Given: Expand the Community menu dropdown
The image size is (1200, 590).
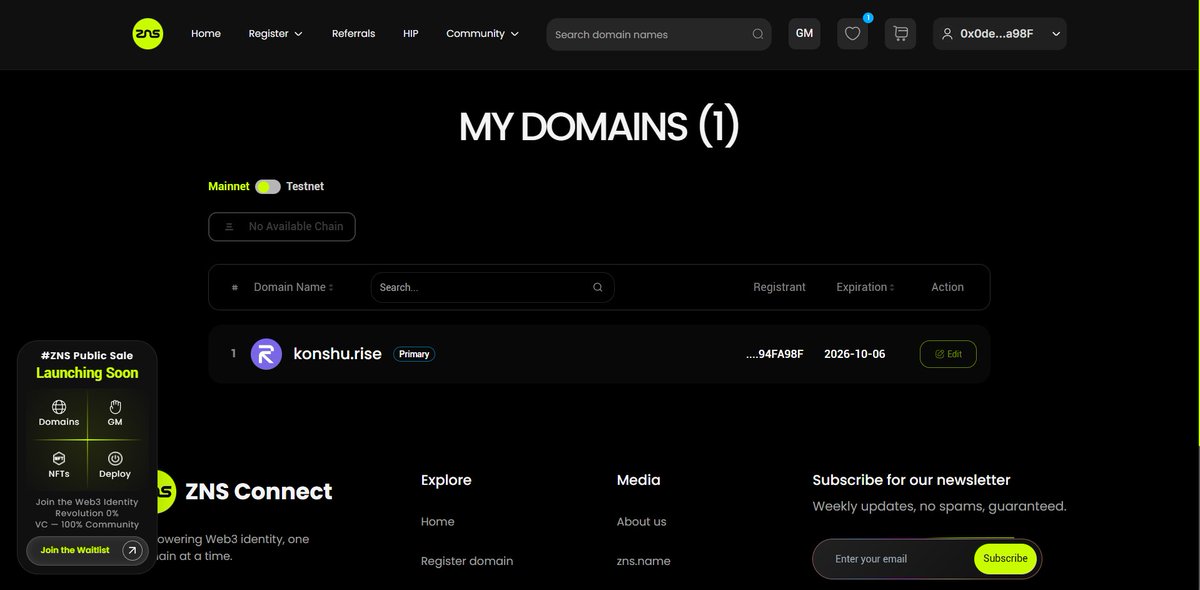Looking at the screenshot, I should [483, 34].
